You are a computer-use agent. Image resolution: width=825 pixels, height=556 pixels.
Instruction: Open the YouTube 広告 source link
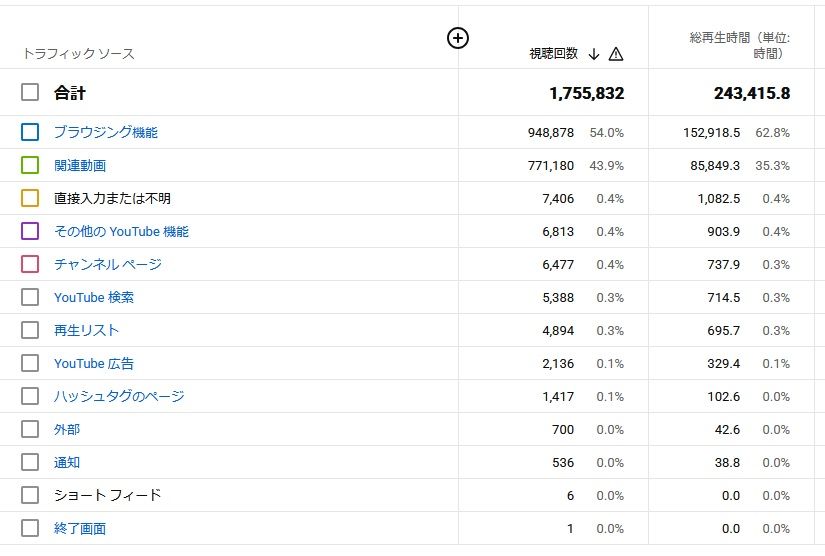94,363
